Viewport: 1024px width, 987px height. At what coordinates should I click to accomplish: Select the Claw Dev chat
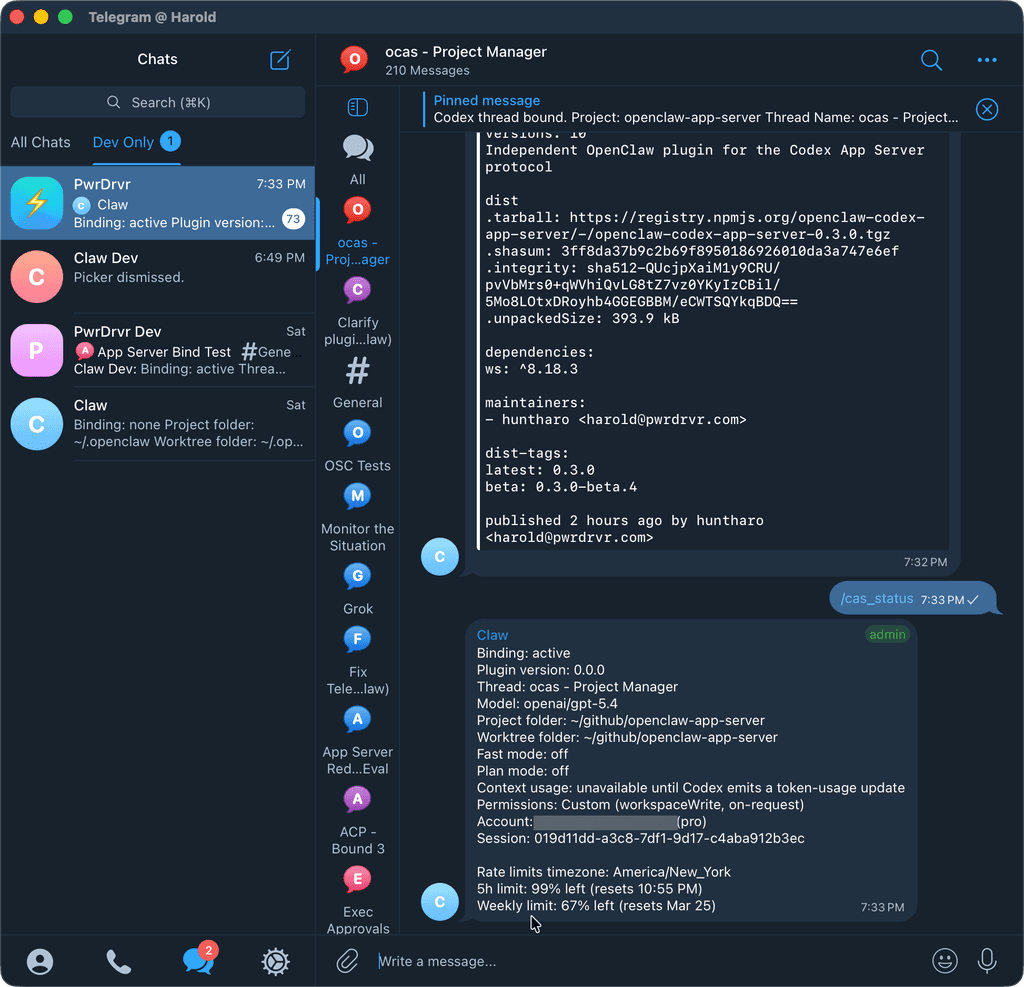[x=157, y=276]
